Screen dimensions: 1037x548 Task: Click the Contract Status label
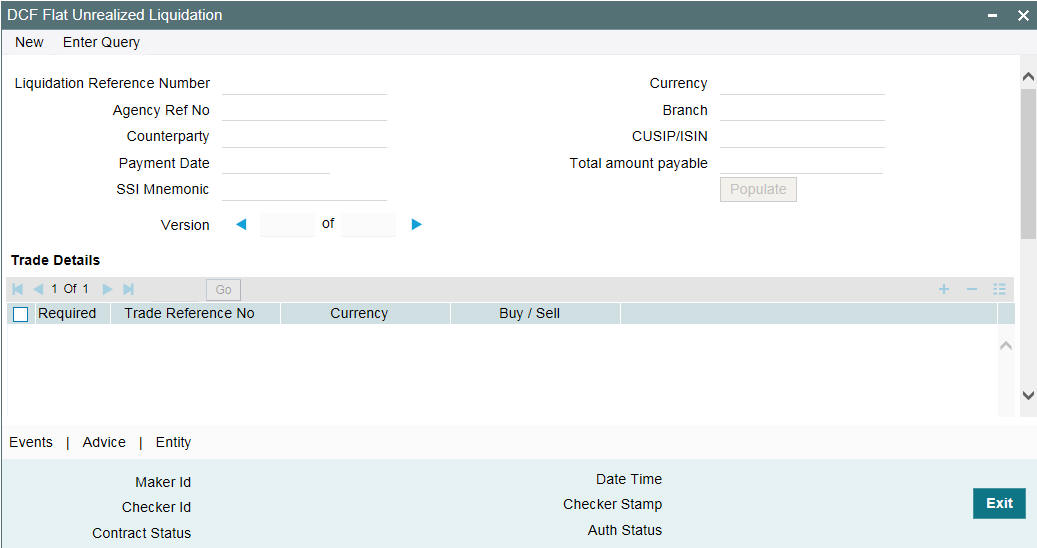pyautogui.click(x=142, y=533)
